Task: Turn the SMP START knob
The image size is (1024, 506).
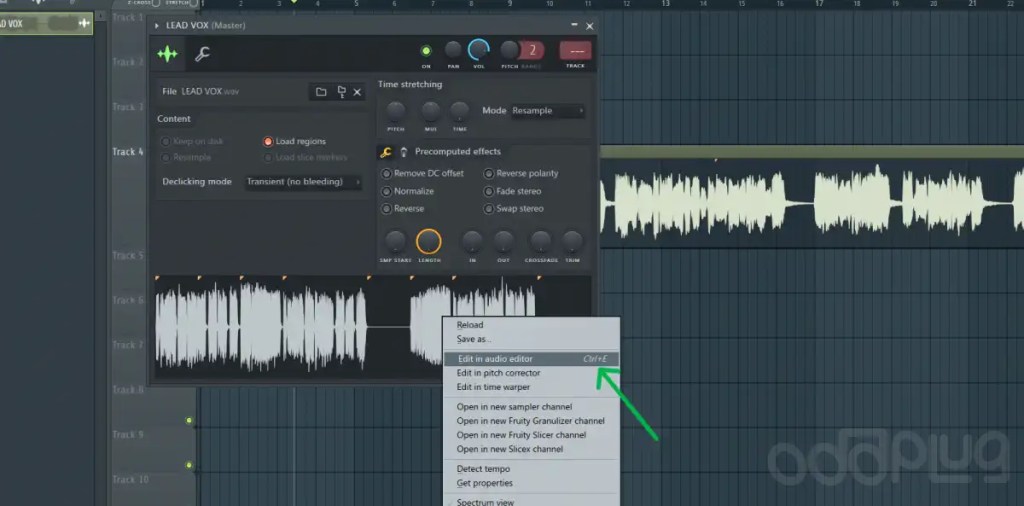Action: (x=395, y=242)
